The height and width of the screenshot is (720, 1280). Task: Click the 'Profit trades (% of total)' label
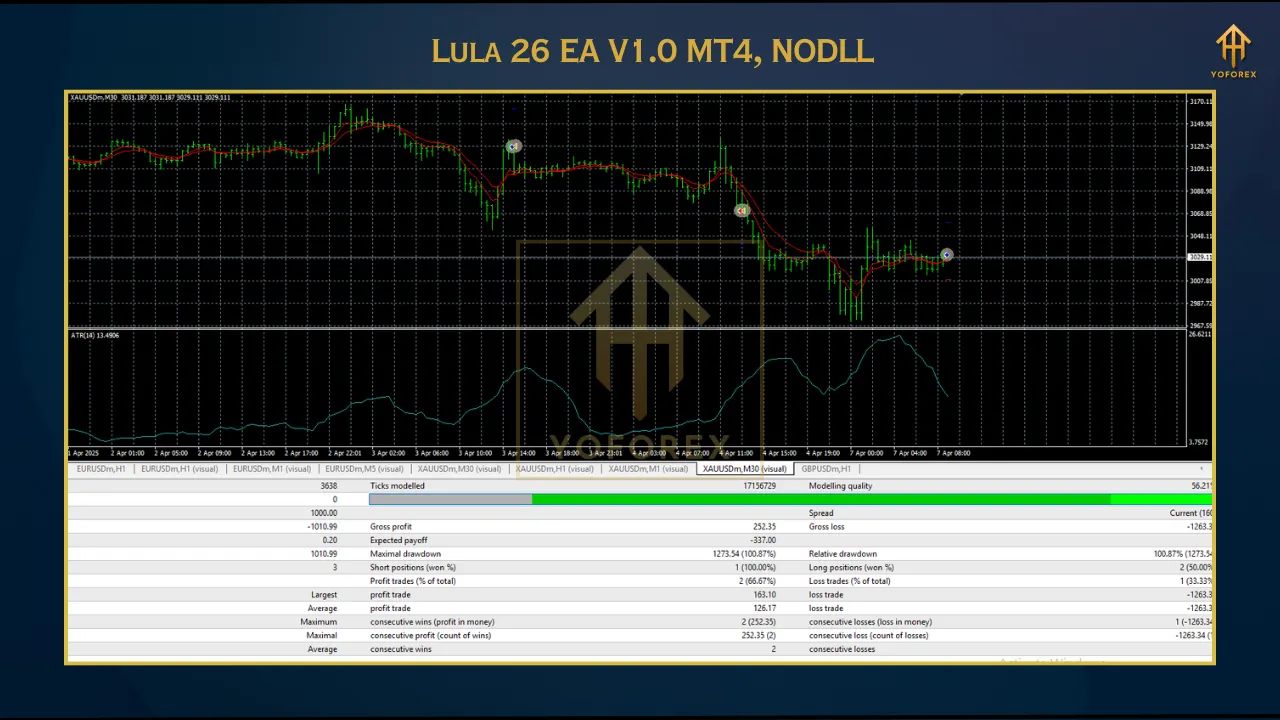[x=413, y=581]
